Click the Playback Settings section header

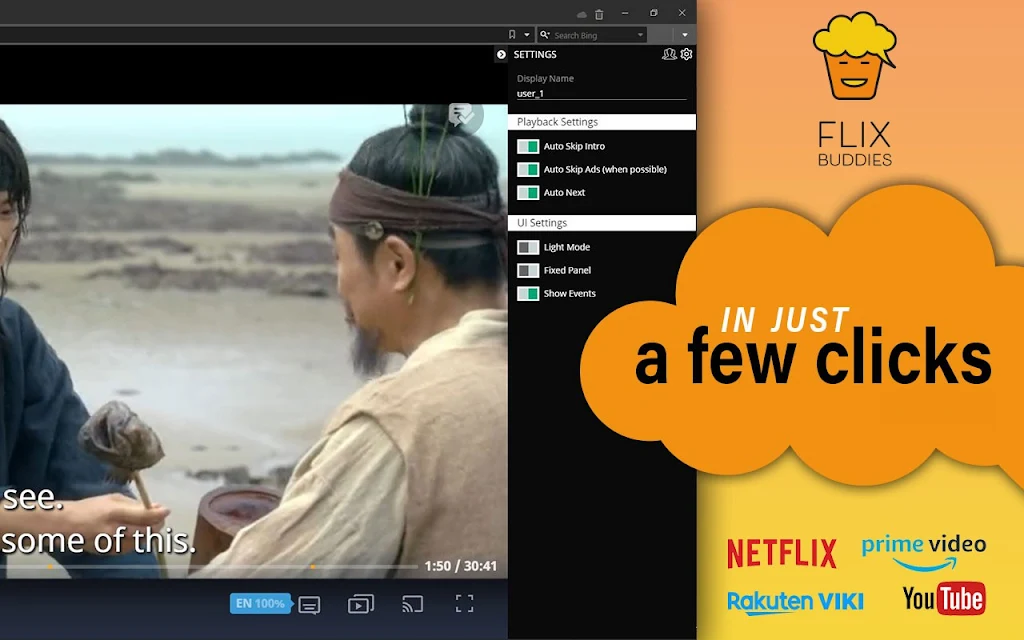[601, 122]
